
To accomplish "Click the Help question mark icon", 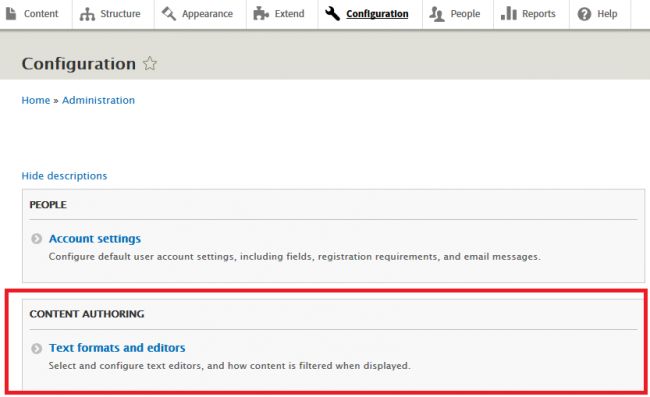I will (x=584, y=14).
